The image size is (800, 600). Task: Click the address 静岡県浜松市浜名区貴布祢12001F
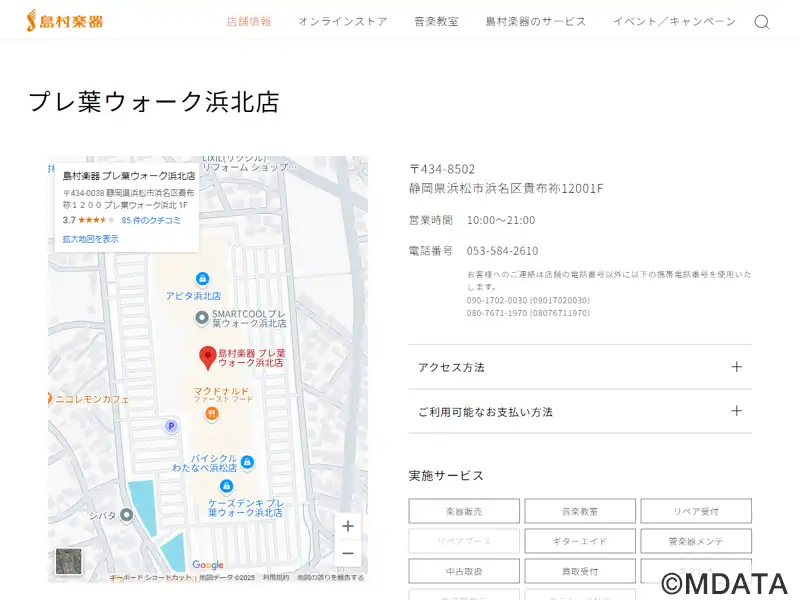[x=506, y=188]
